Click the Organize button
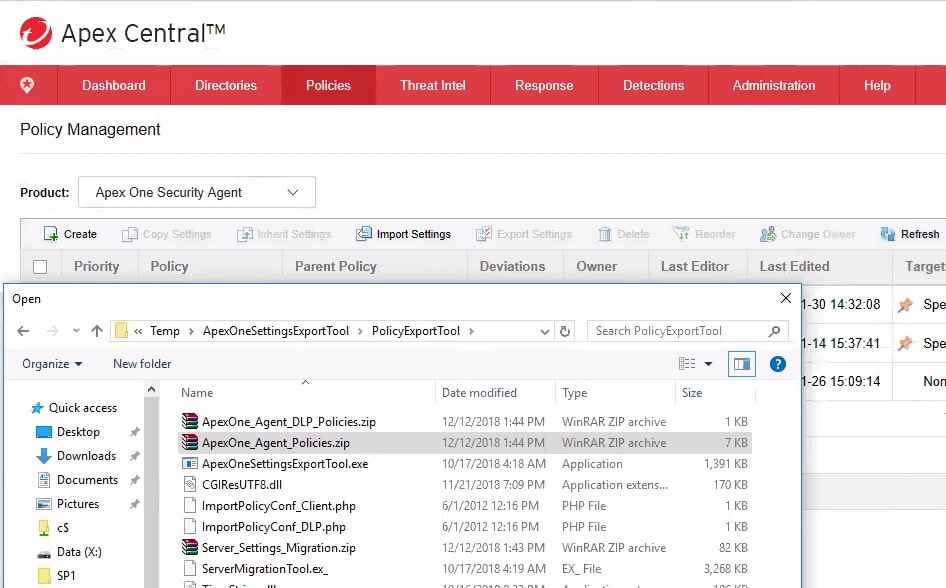 (x=50, y=363)
